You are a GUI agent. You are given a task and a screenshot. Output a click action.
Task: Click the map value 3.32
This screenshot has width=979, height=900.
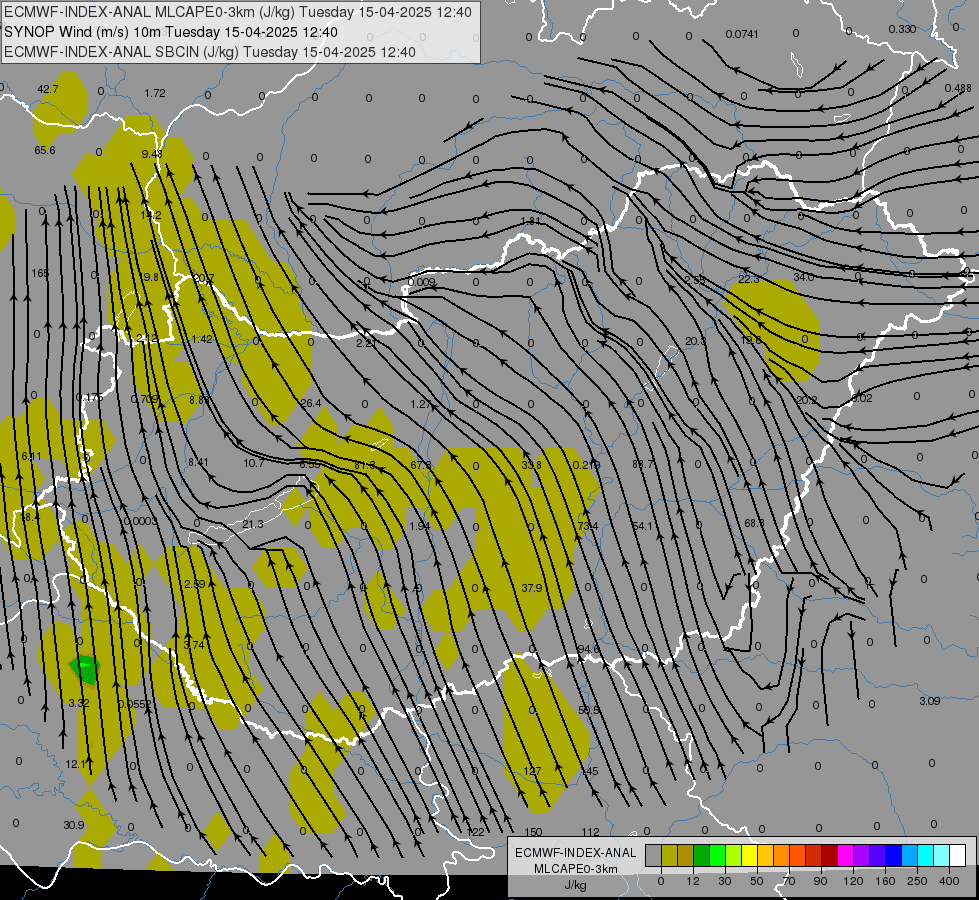click(x=79, y=703)
